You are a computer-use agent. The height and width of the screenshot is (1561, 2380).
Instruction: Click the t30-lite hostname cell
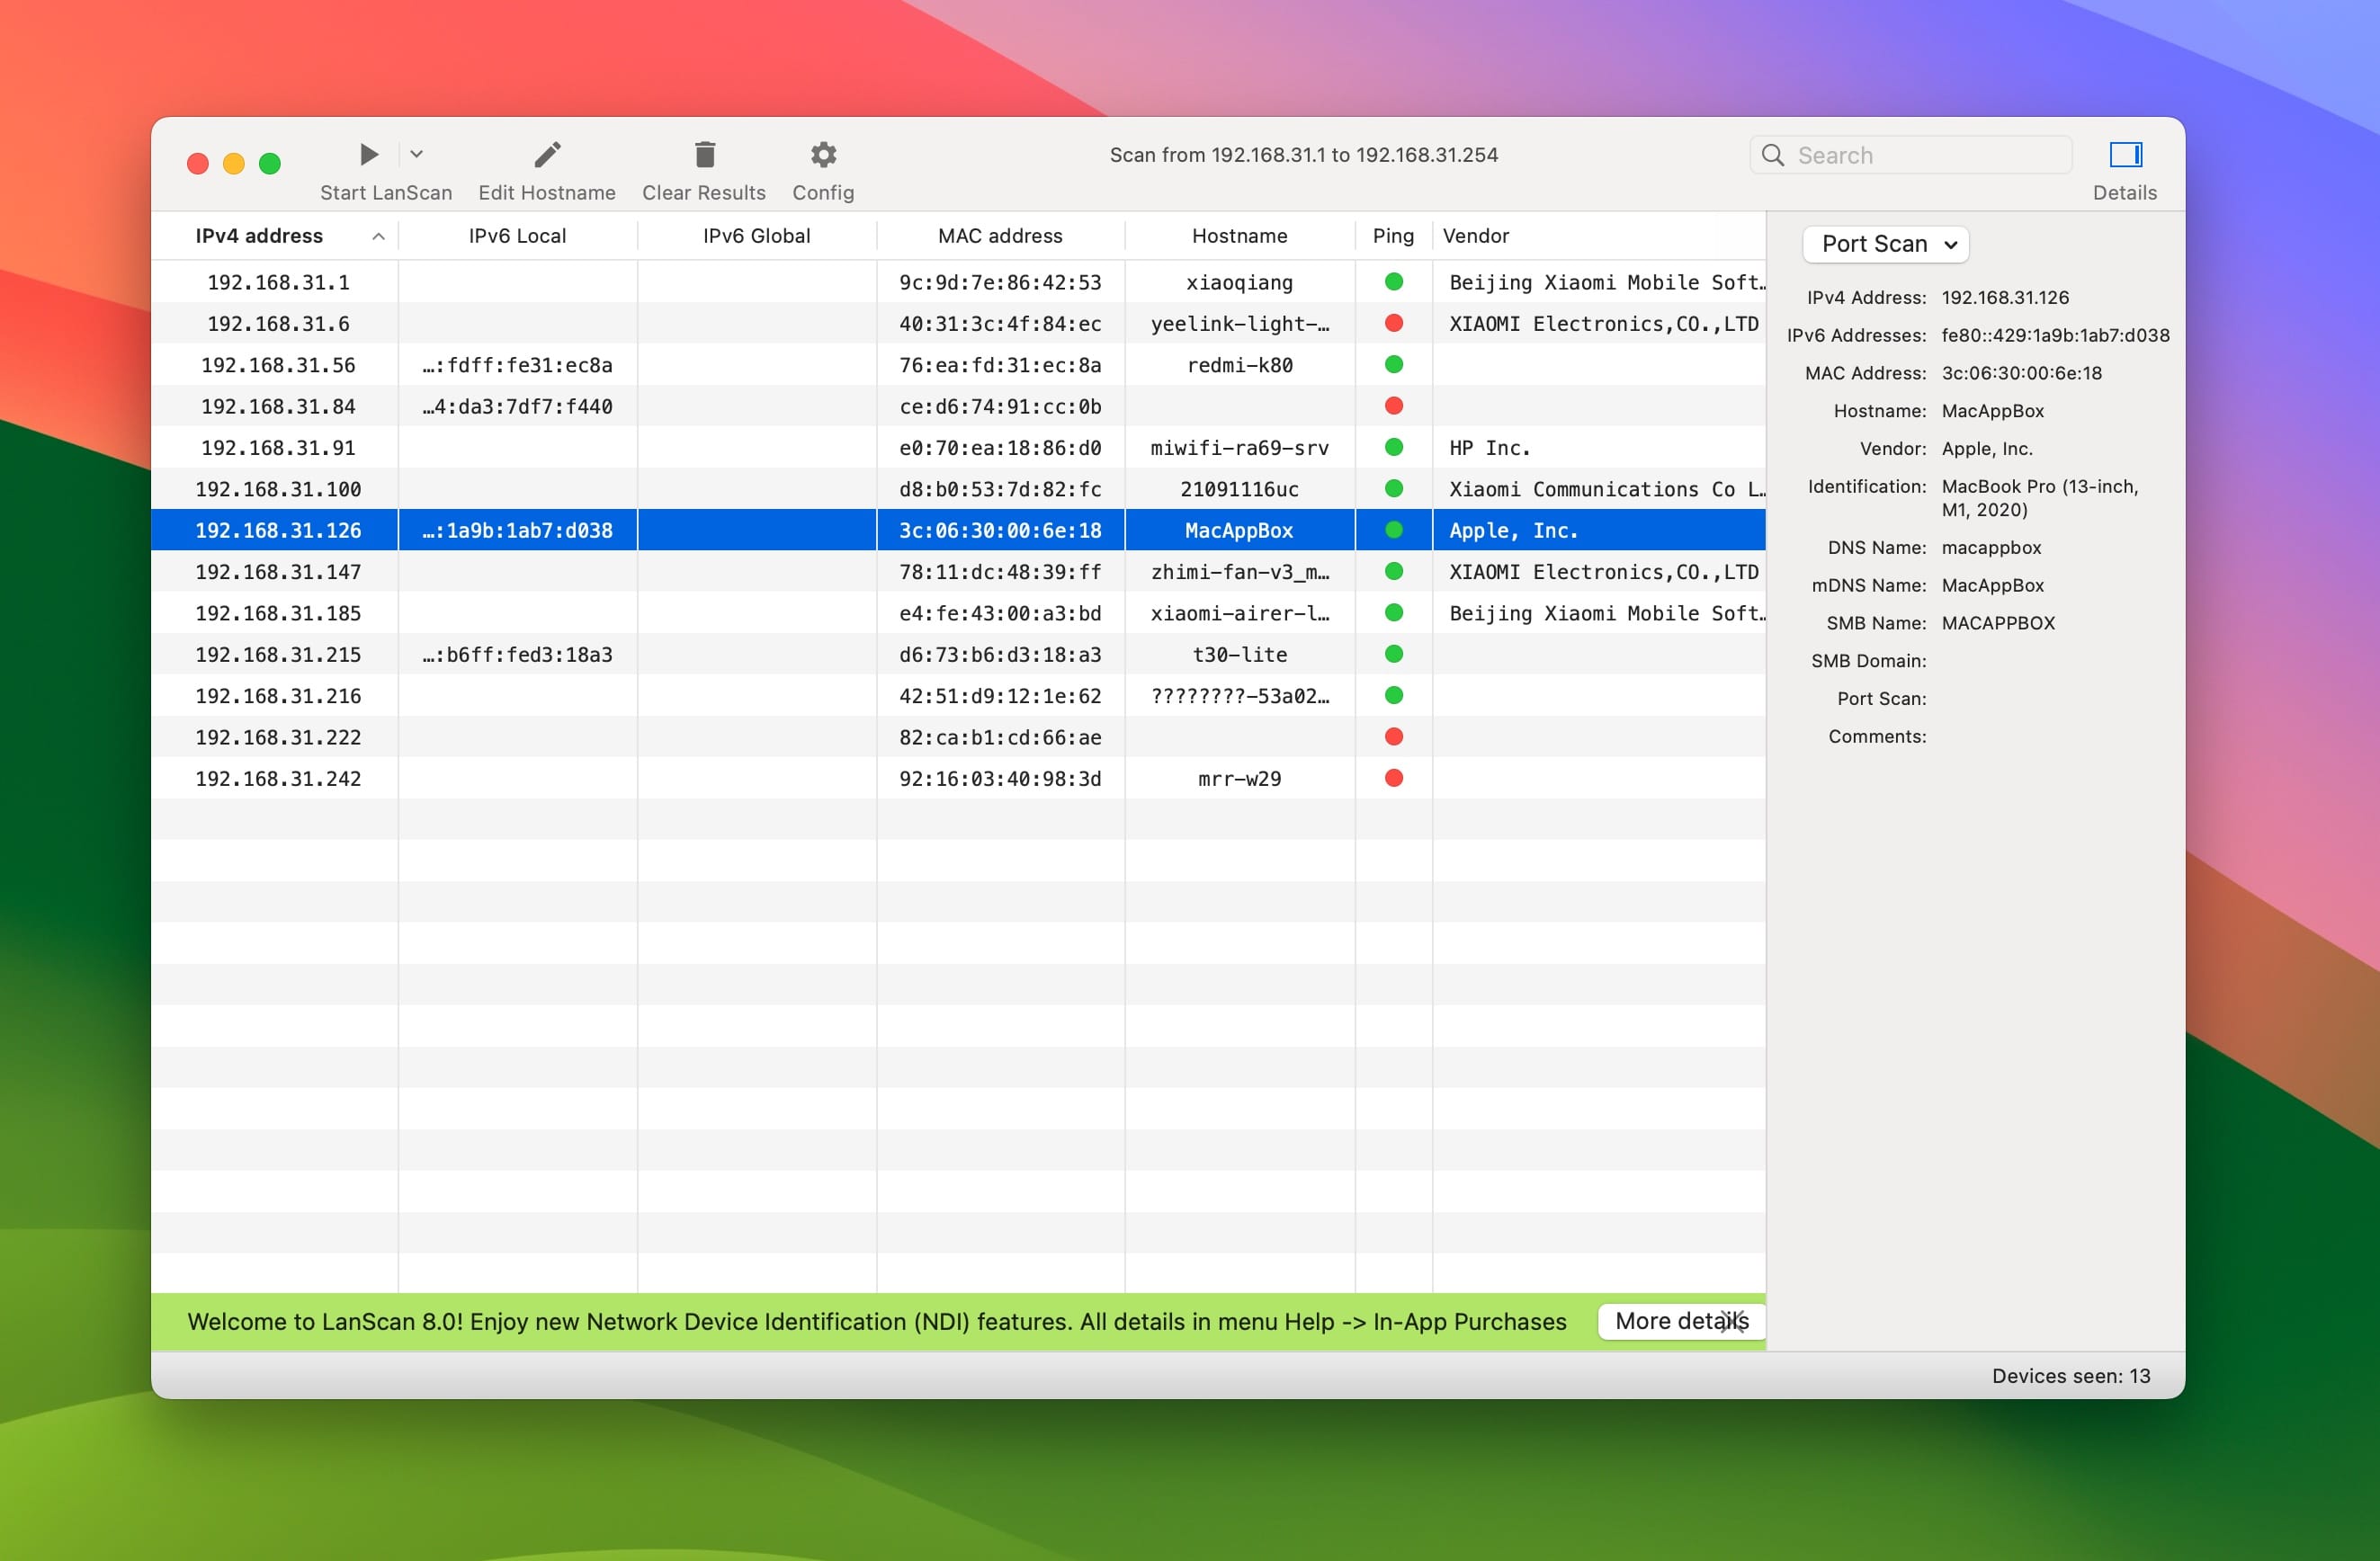coord(1239,654)
